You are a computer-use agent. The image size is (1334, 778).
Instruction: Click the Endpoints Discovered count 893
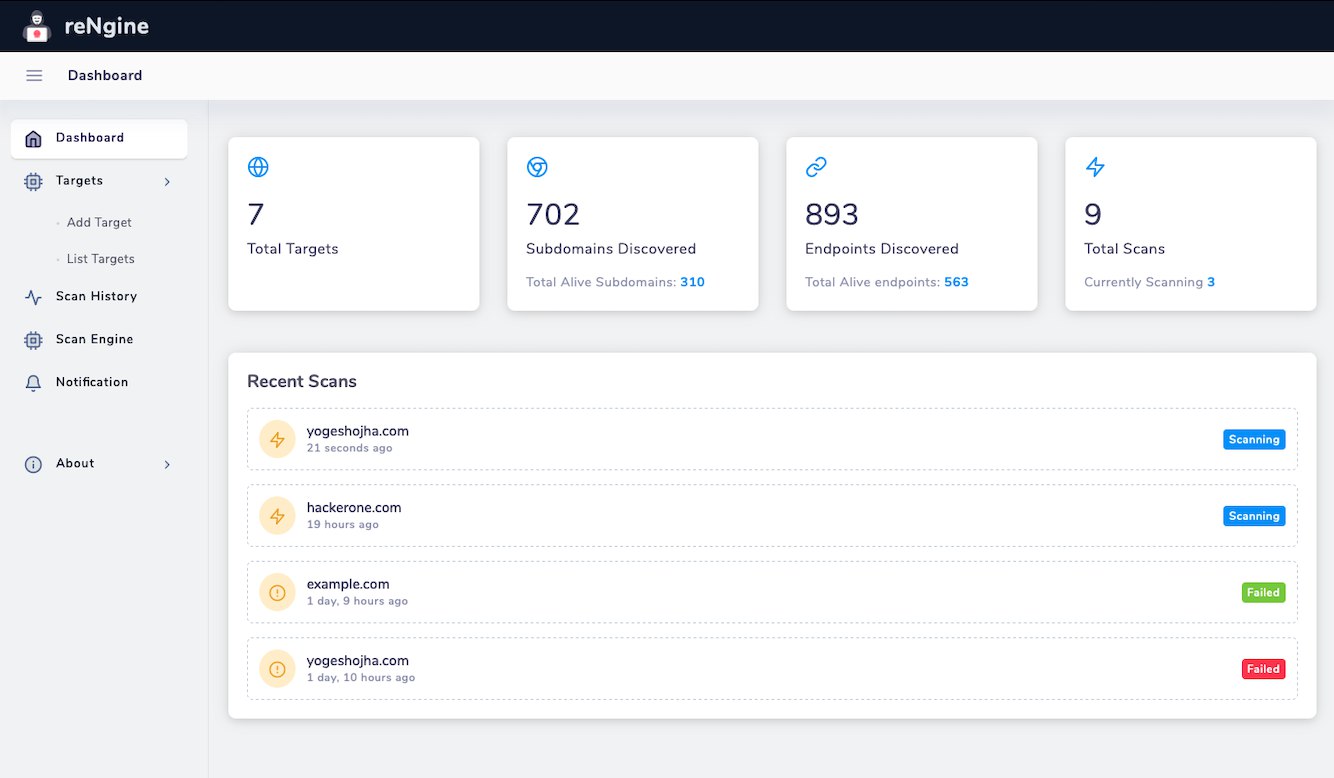[832, 214]
